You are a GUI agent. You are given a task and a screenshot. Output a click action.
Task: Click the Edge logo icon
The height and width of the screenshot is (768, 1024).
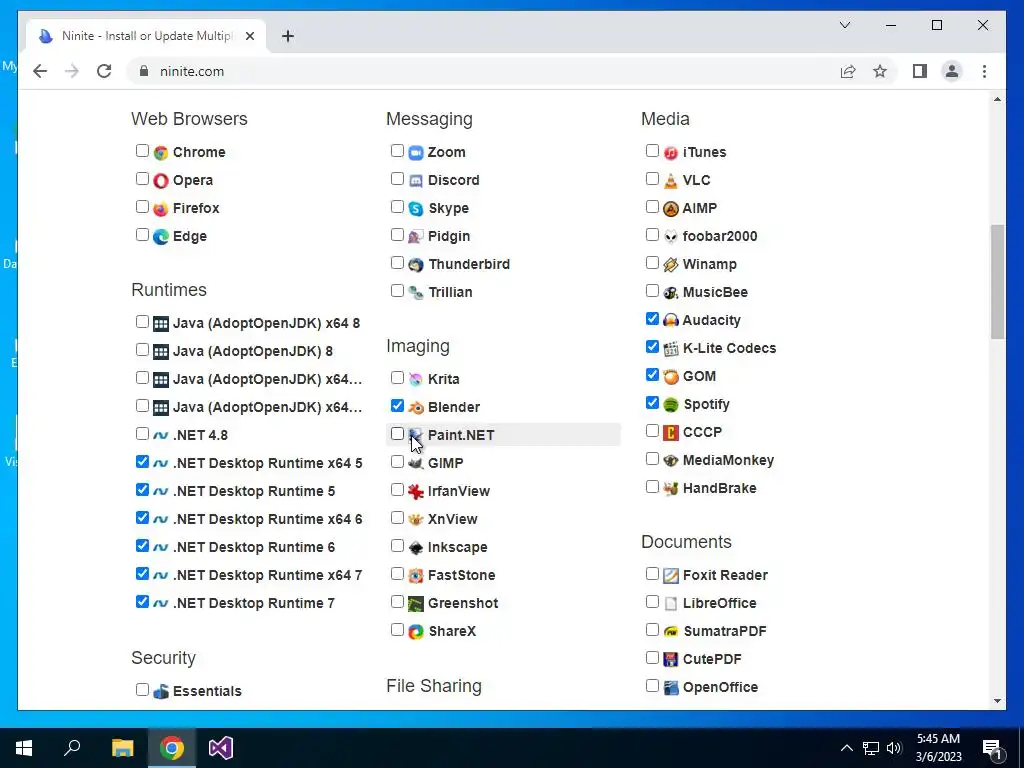161,237
